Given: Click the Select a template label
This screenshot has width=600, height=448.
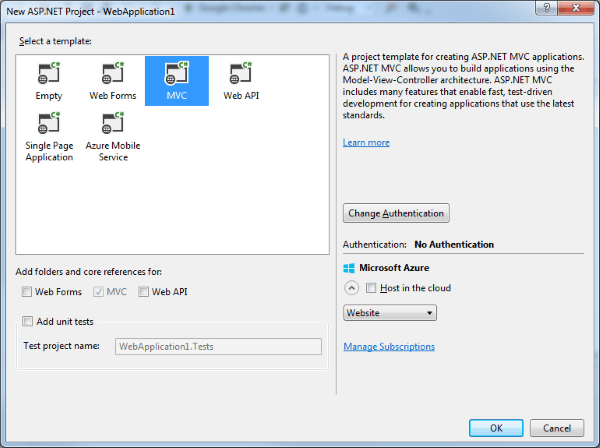Looking at the screenshot, I should click(55, 41).
